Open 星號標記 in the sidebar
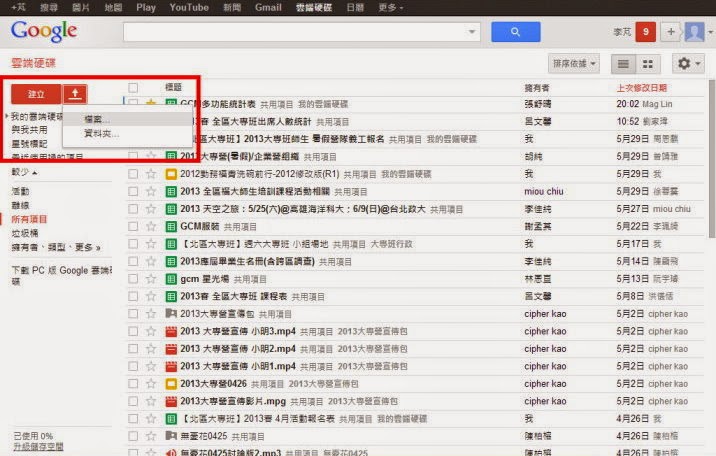716x456 pixels. coord(29,144)
